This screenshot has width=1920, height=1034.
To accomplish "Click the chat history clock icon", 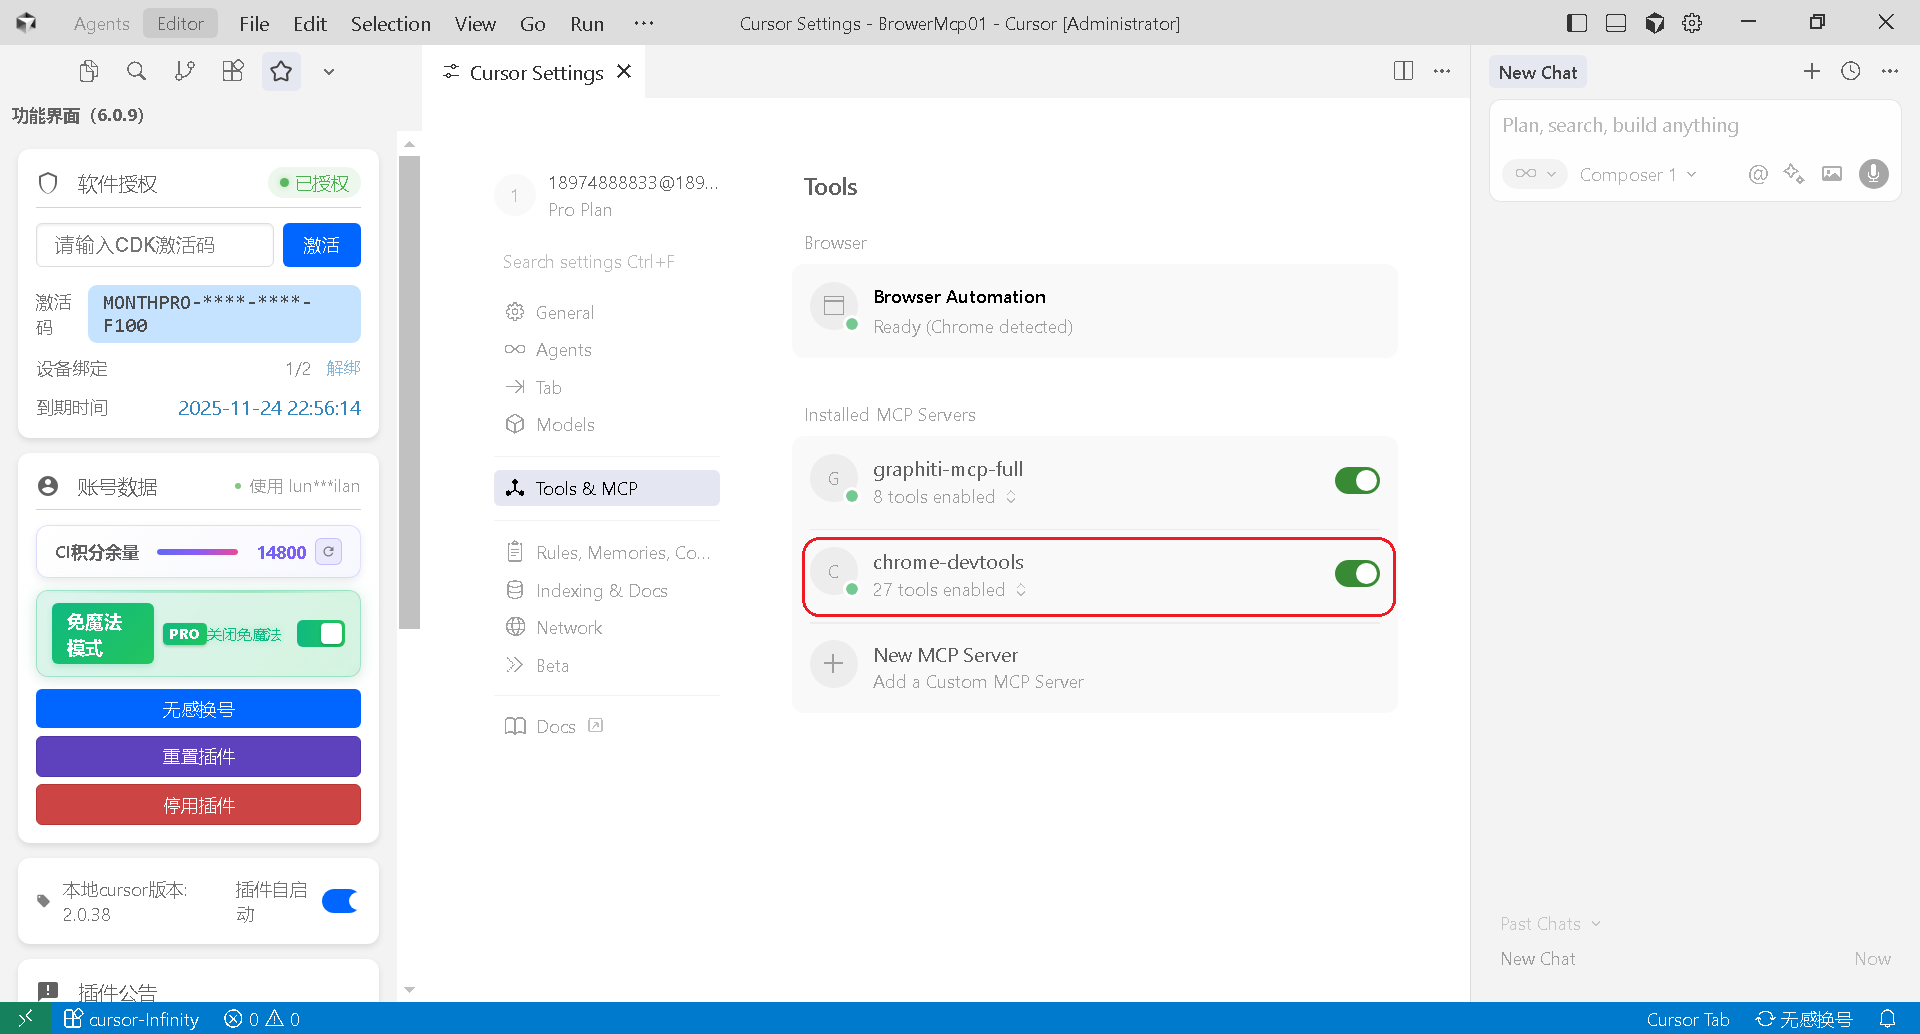I will (x=1851, y=71).
